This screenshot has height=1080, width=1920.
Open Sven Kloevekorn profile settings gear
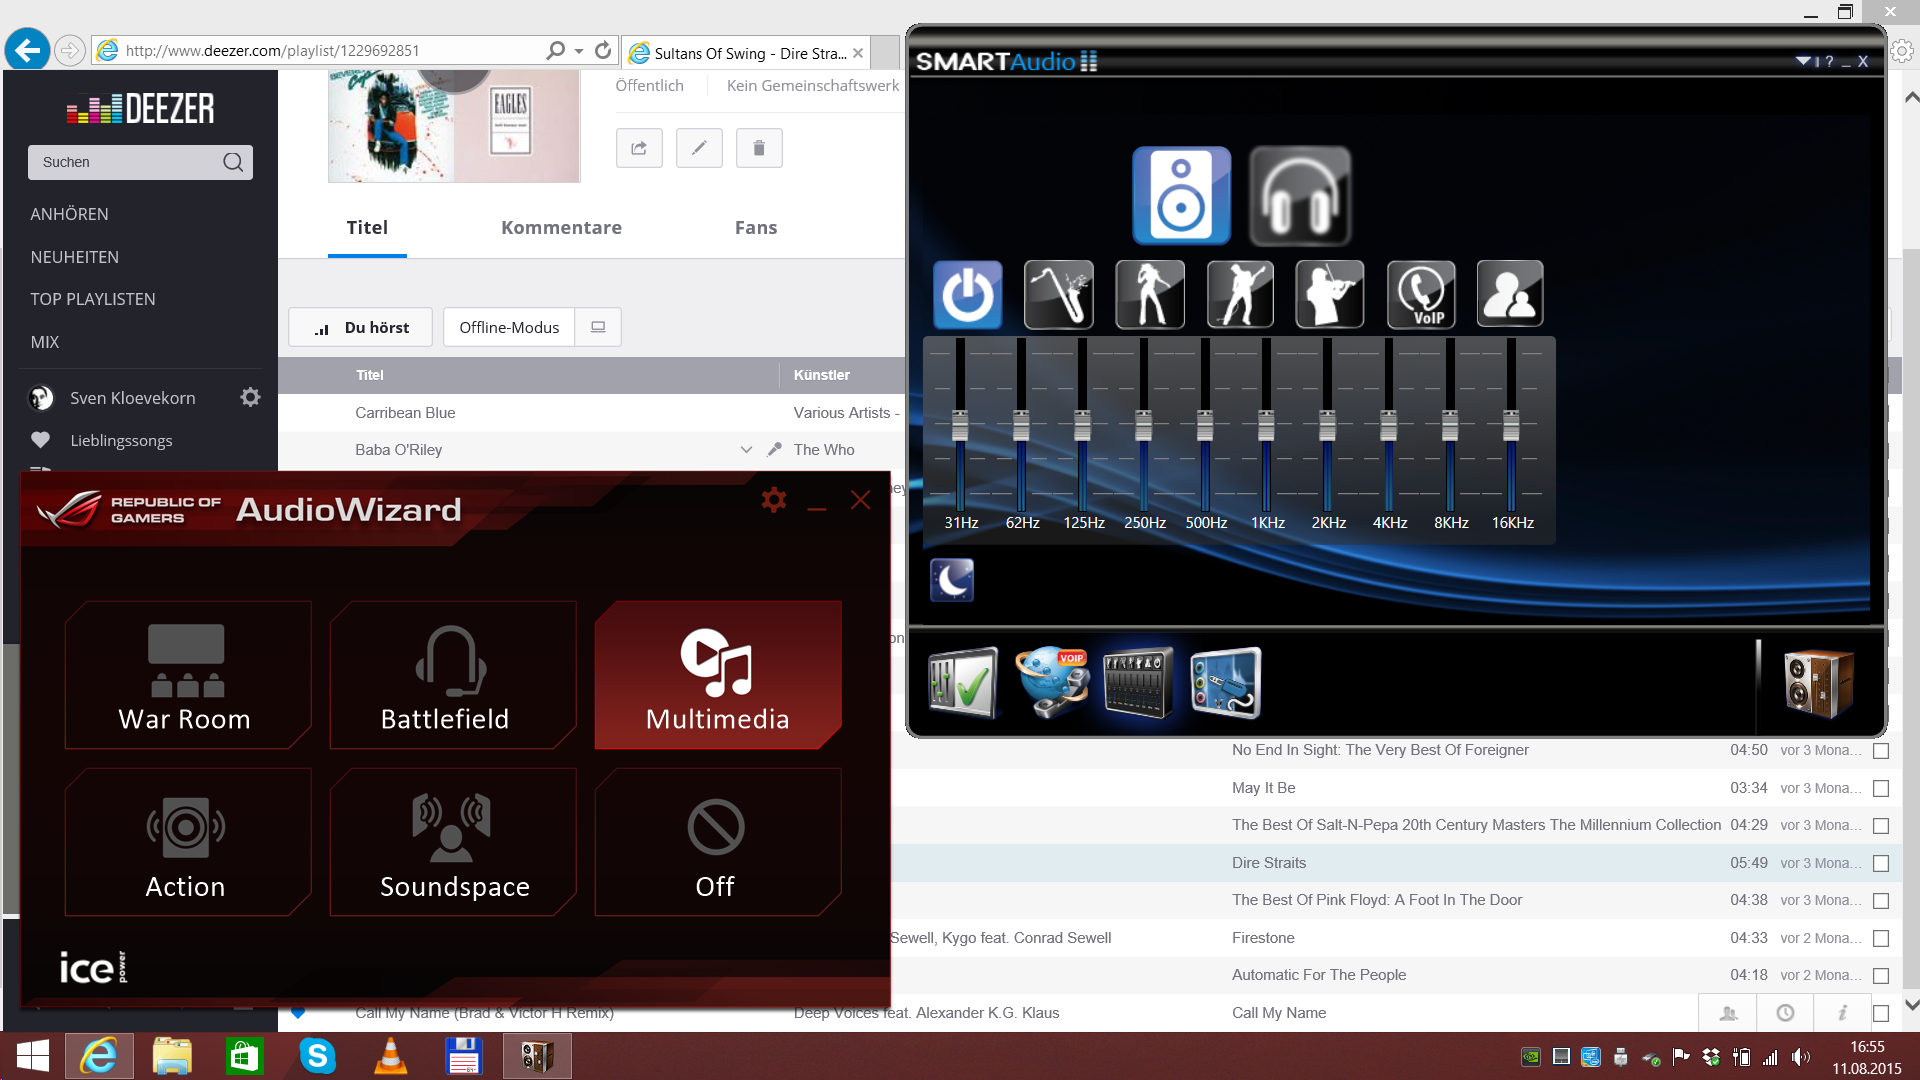[x=250, y=397]
